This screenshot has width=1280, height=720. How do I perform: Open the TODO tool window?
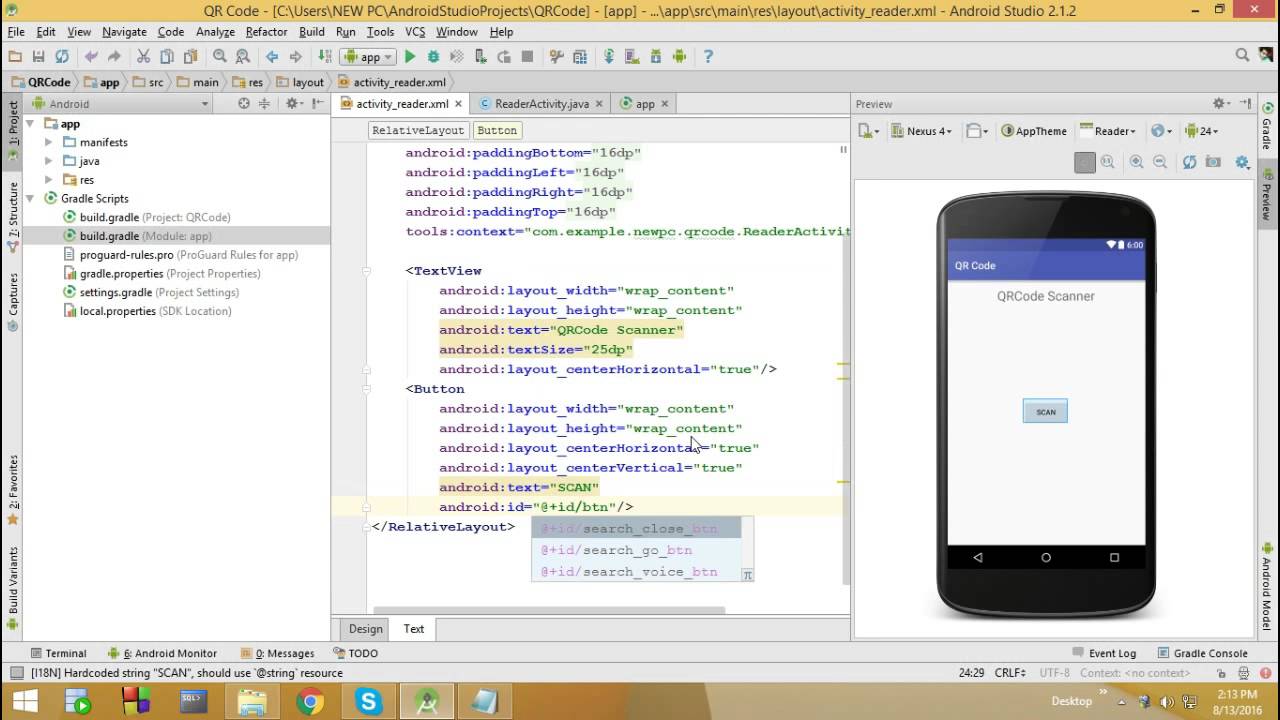355,653
